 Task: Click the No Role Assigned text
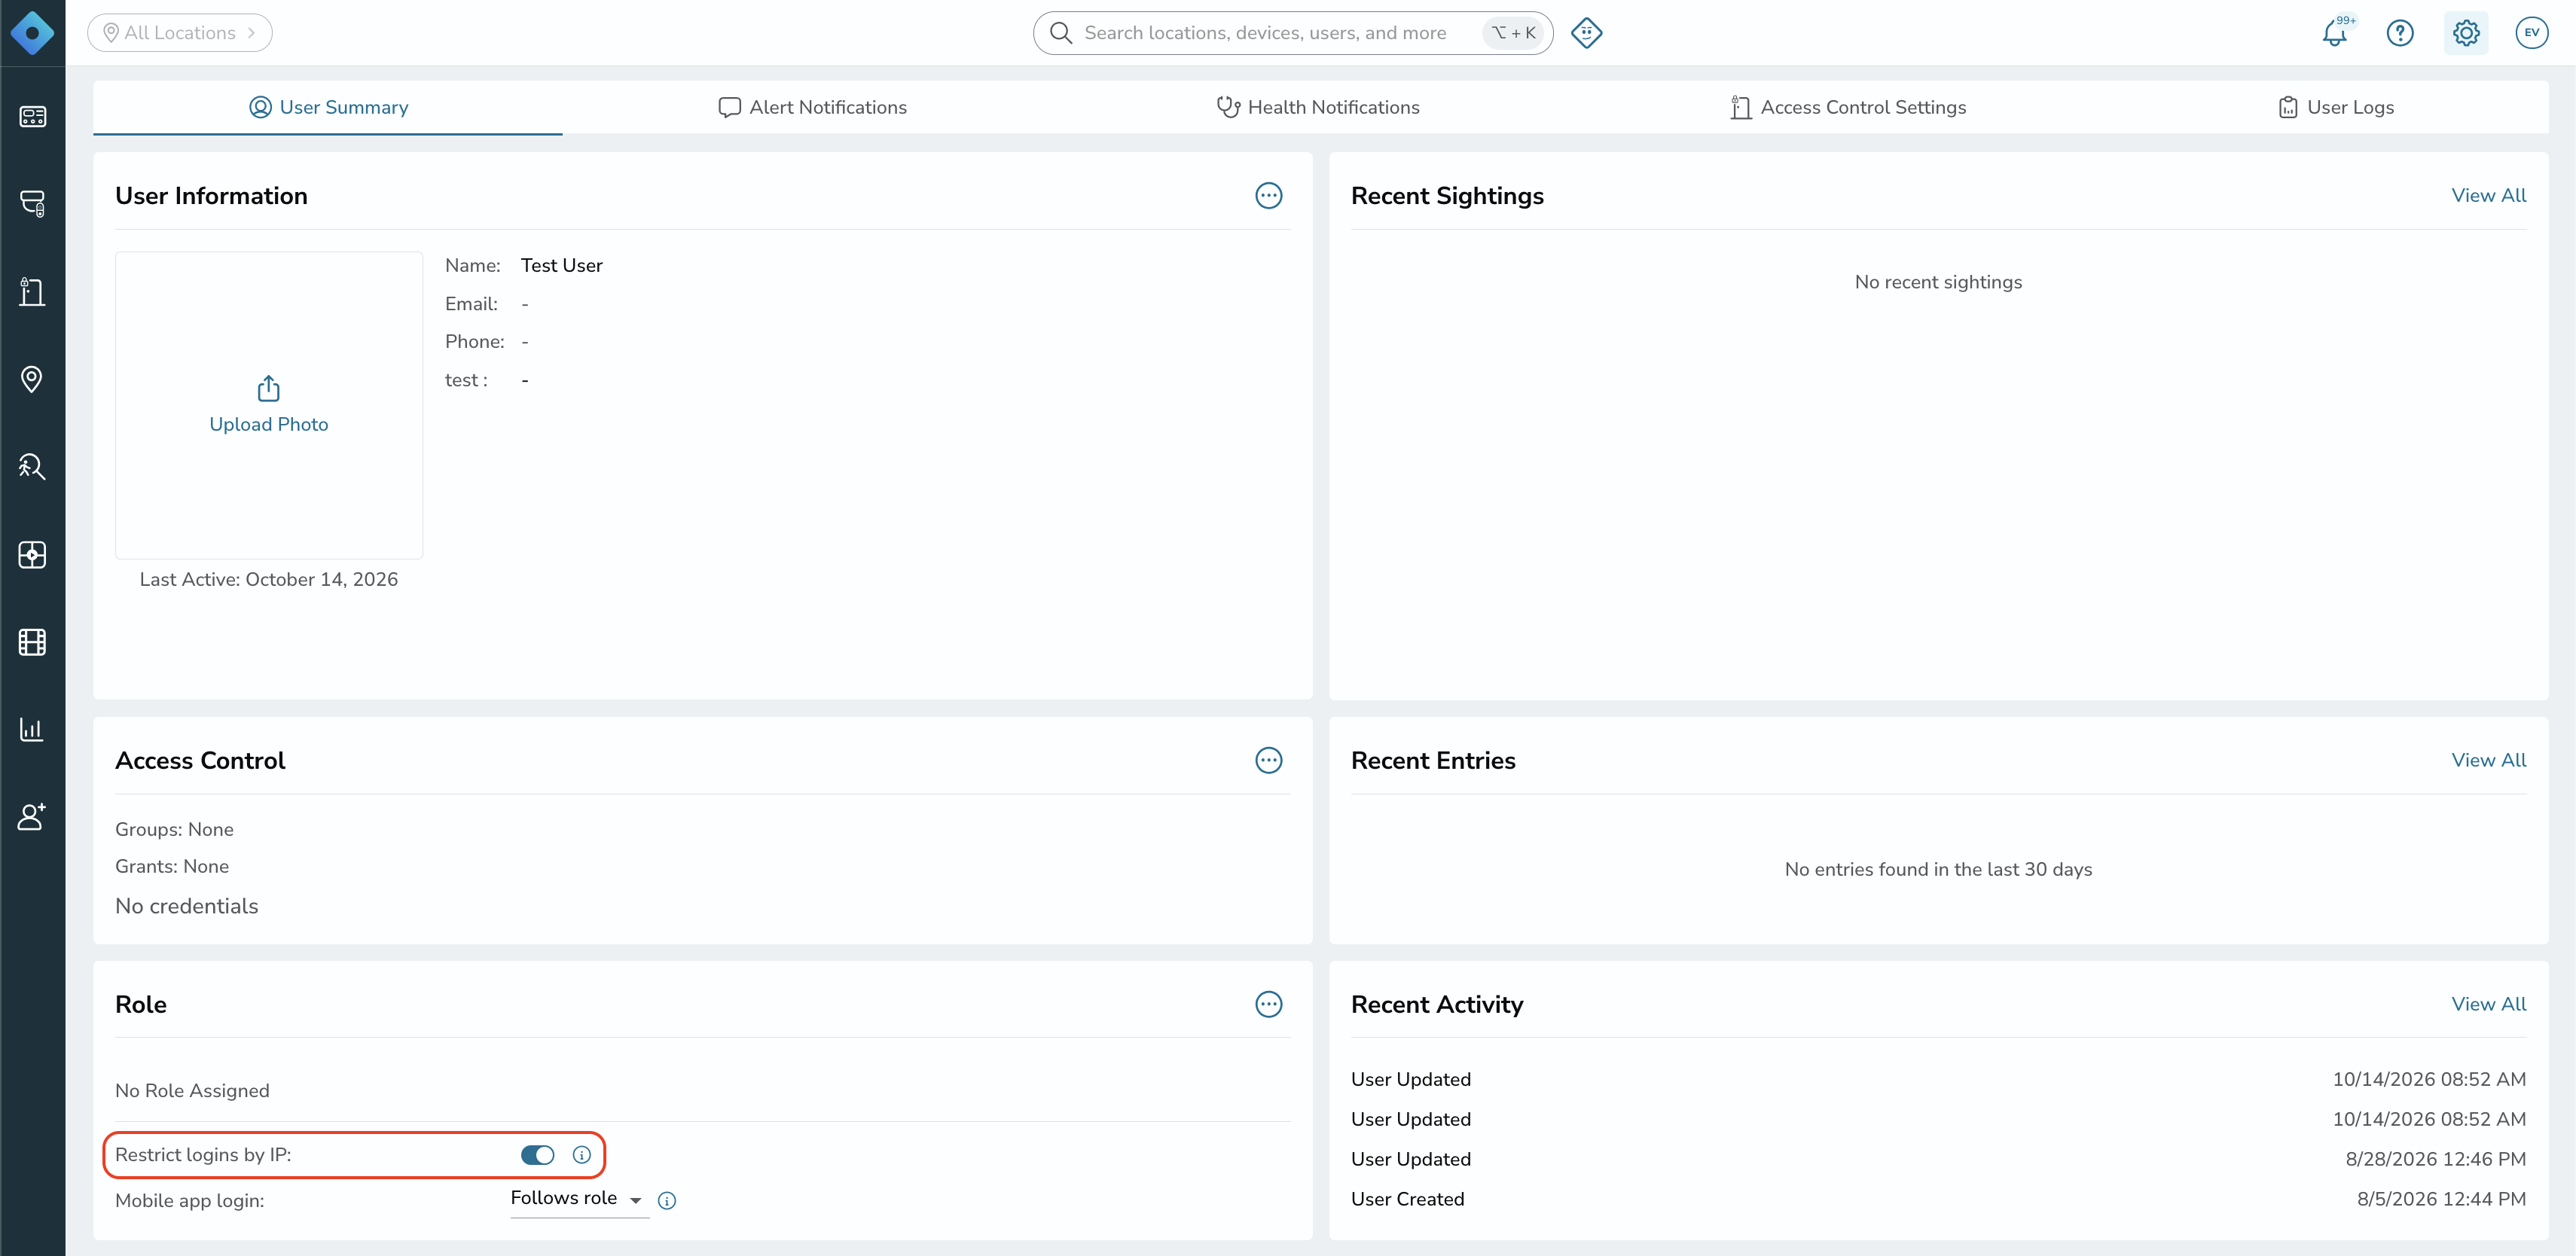click(192, 1091)
